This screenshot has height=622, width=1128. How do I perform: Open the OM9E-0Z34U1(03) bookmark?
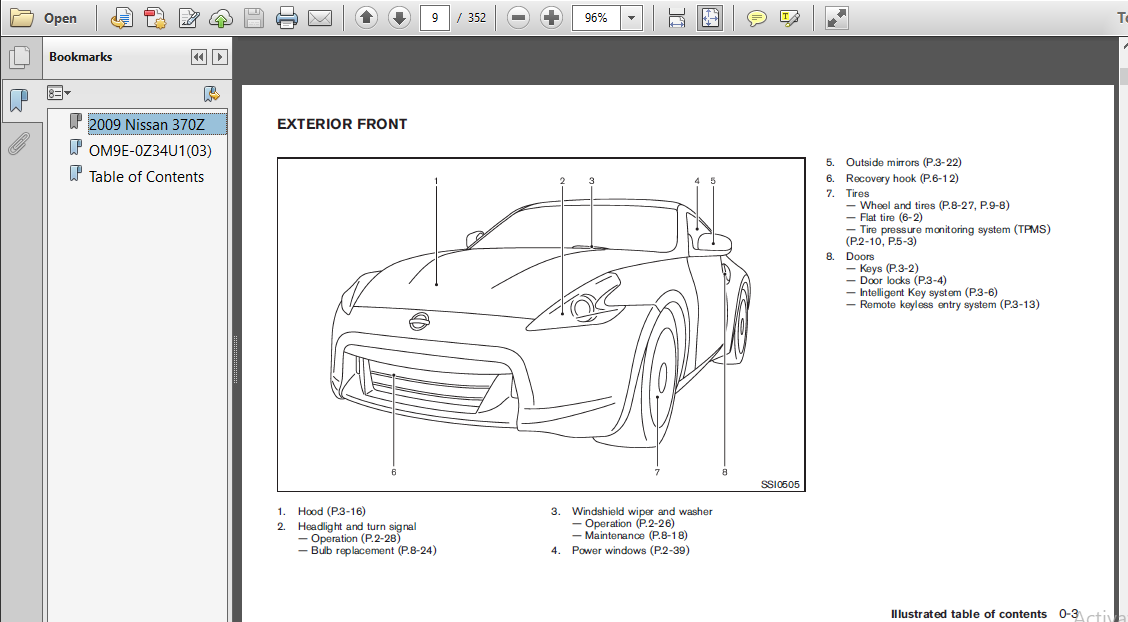click(150, 150)
